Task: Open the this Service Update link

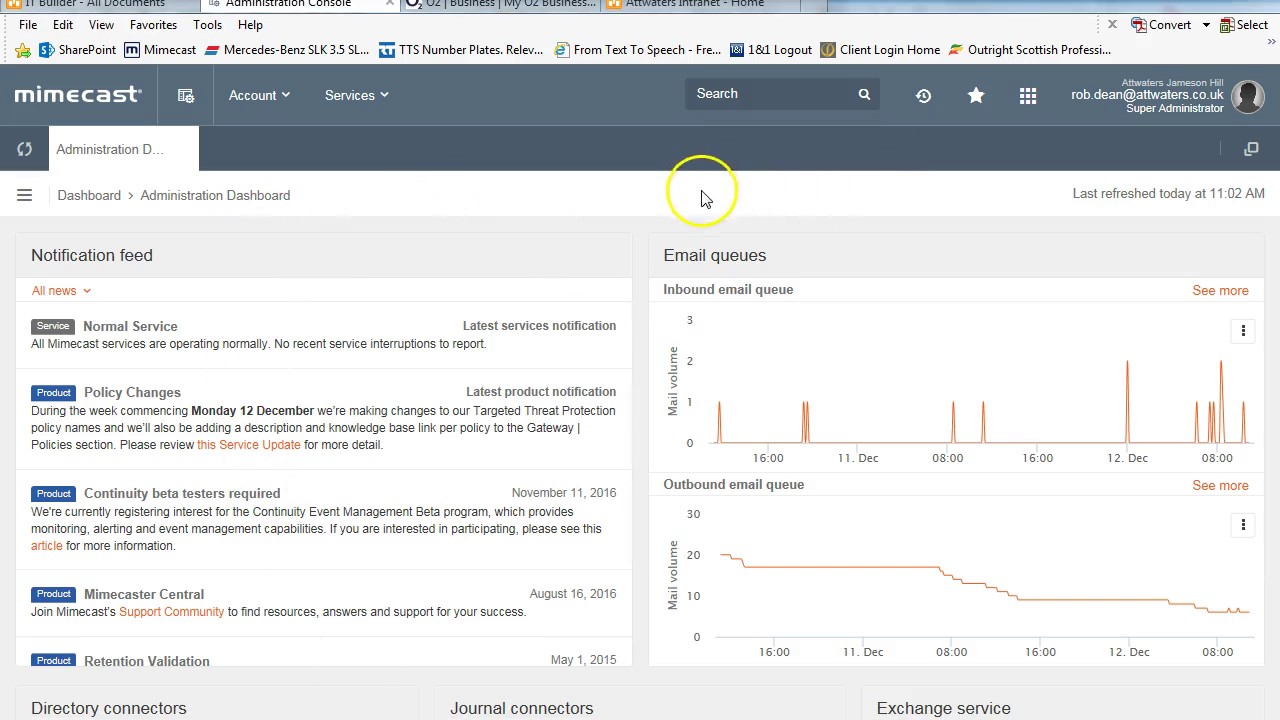Action: click(x=249, y=445)
